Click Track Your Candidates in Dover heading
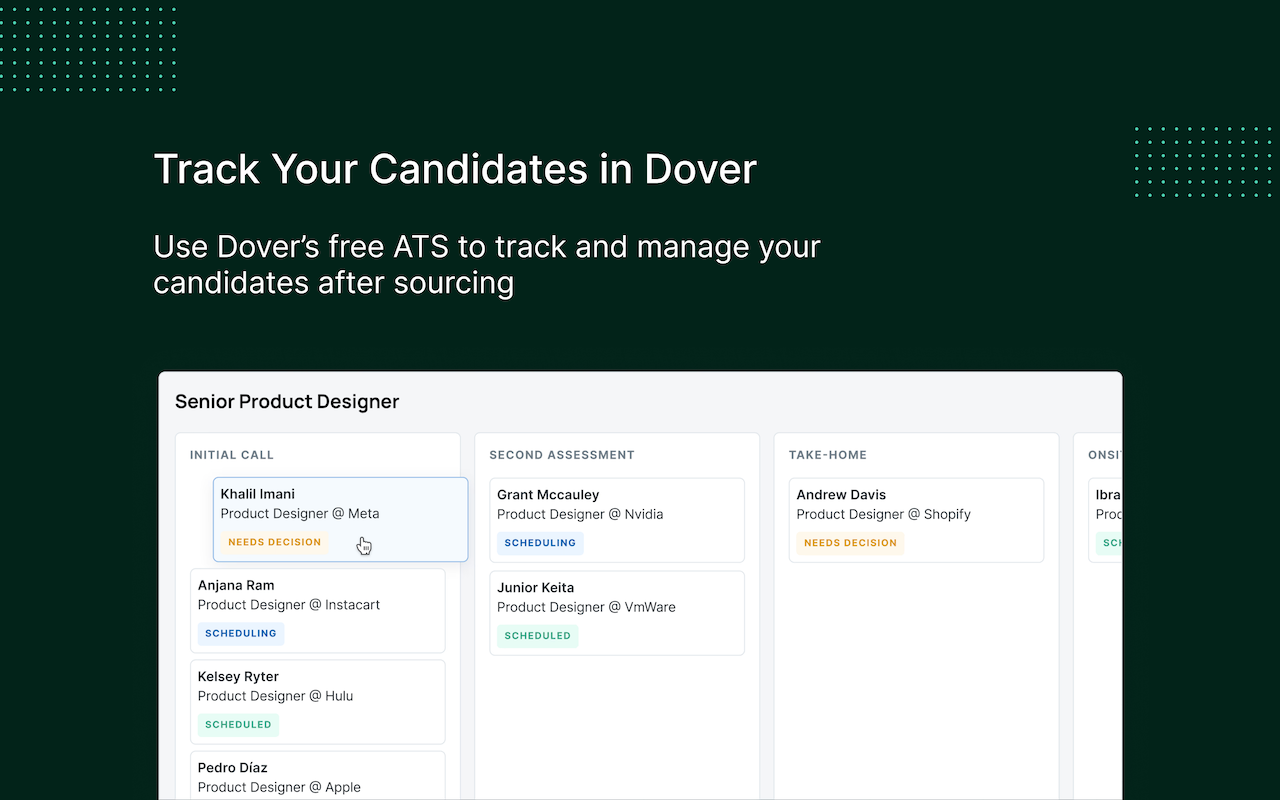Image resolution: width=1280 pixels, height=800 pixels. click(x=455, y=169)
